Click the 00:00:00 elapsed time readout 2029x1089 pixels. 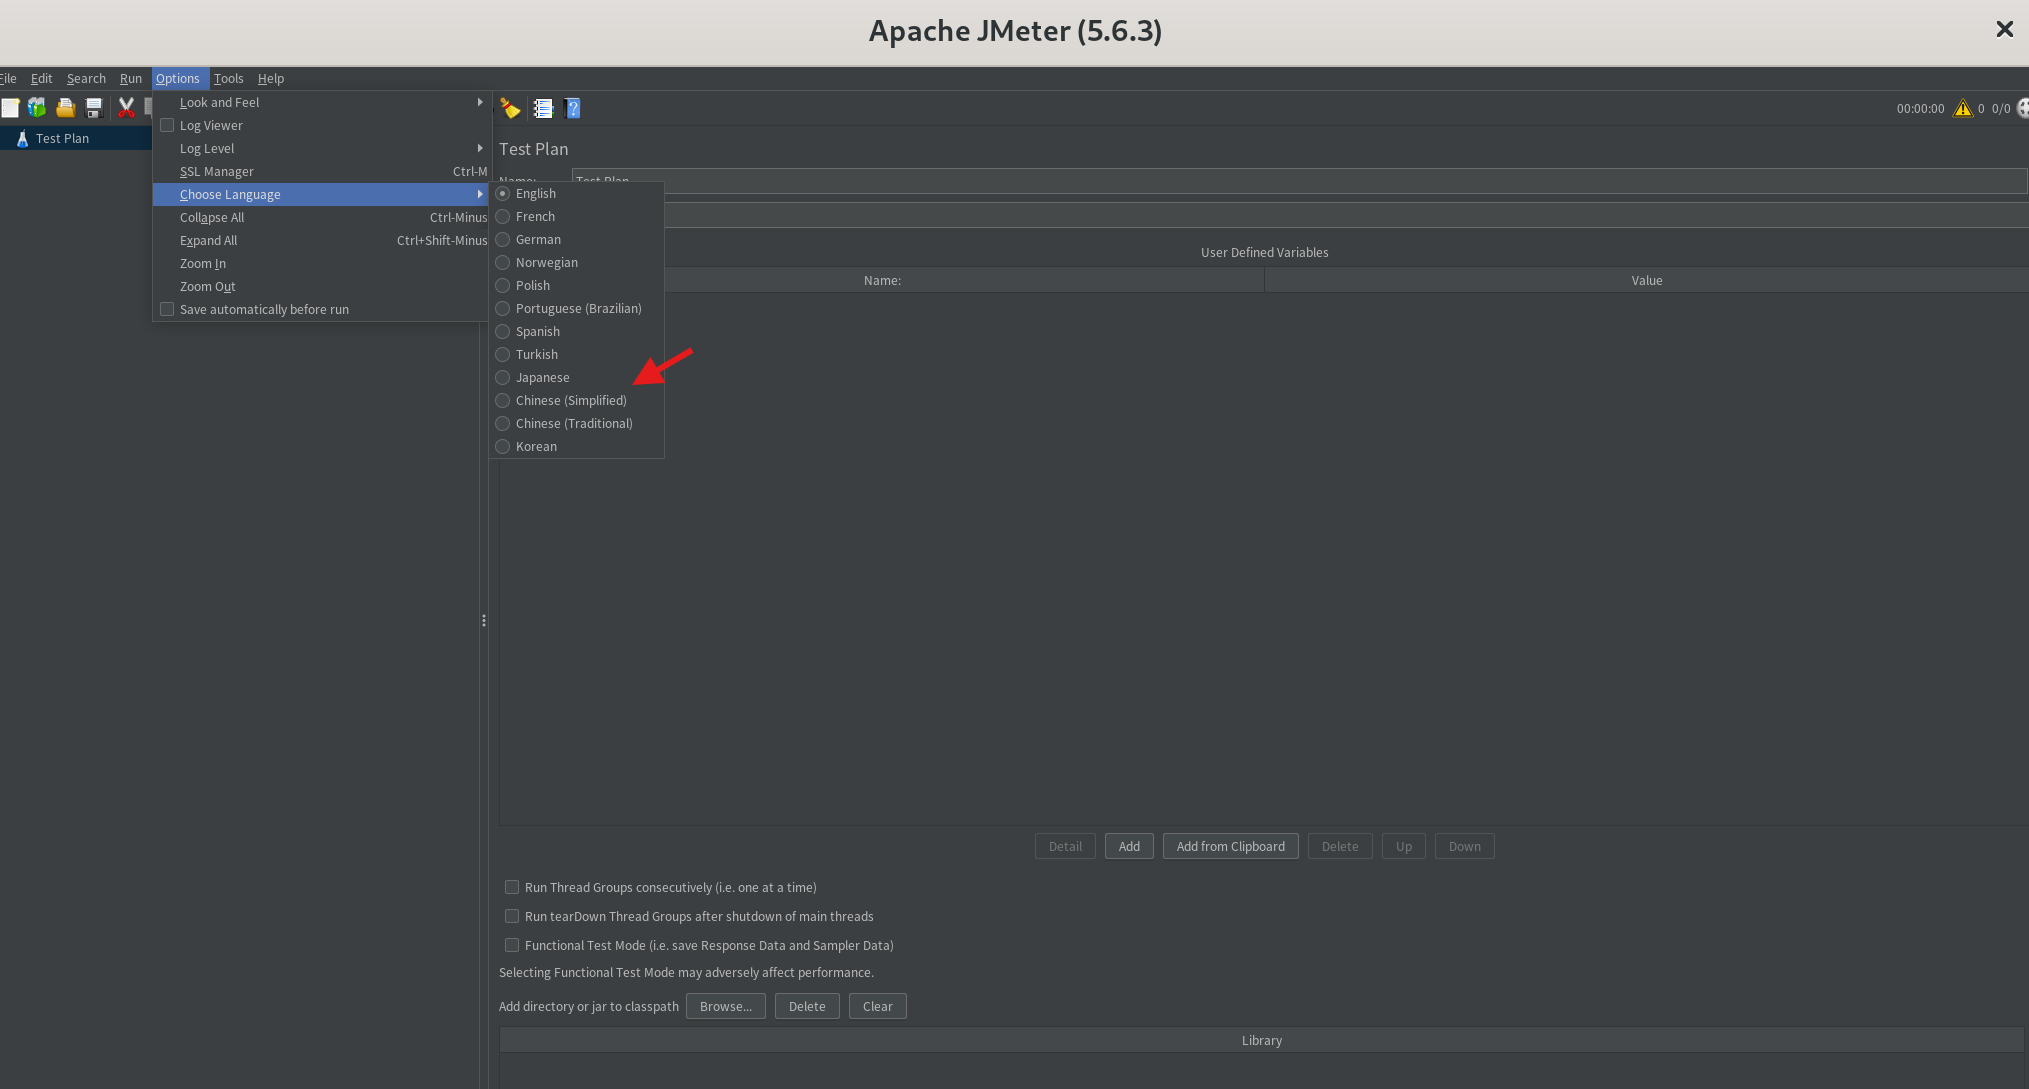tap(1920, 109)
